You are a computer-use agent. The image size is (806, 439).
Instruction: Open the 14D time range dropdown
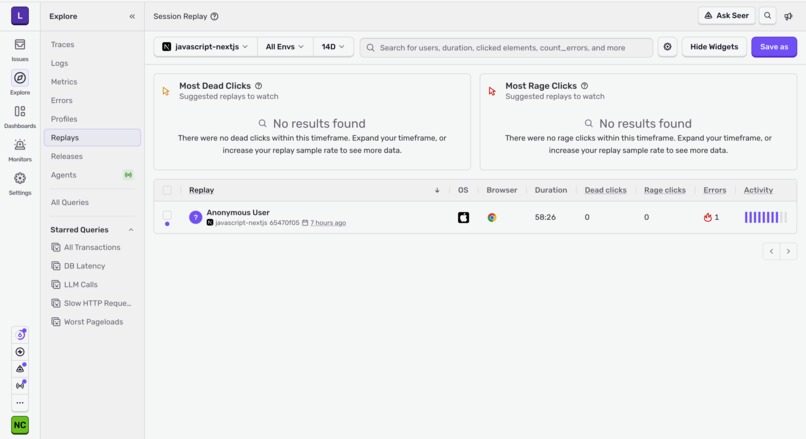point(333,47)
